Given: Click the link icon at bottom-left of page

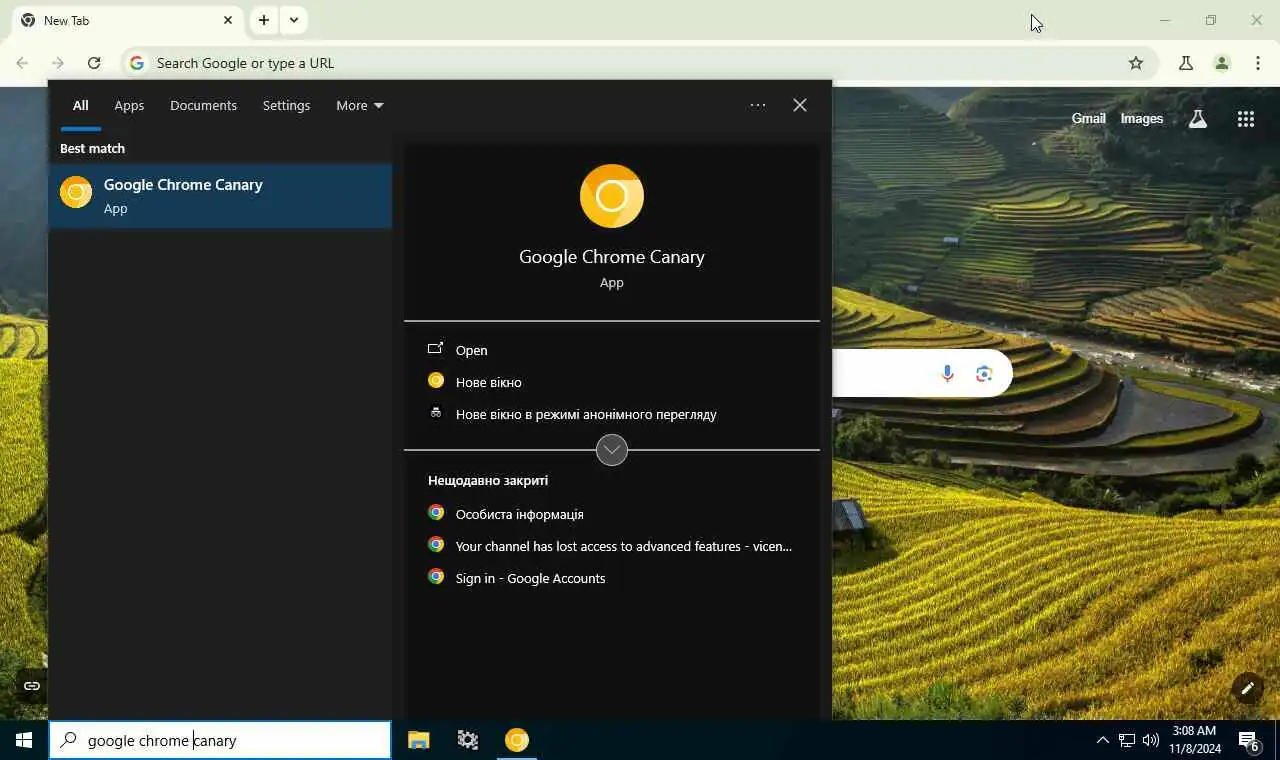Looking at the screenshot, I should (x=32, y=686).
